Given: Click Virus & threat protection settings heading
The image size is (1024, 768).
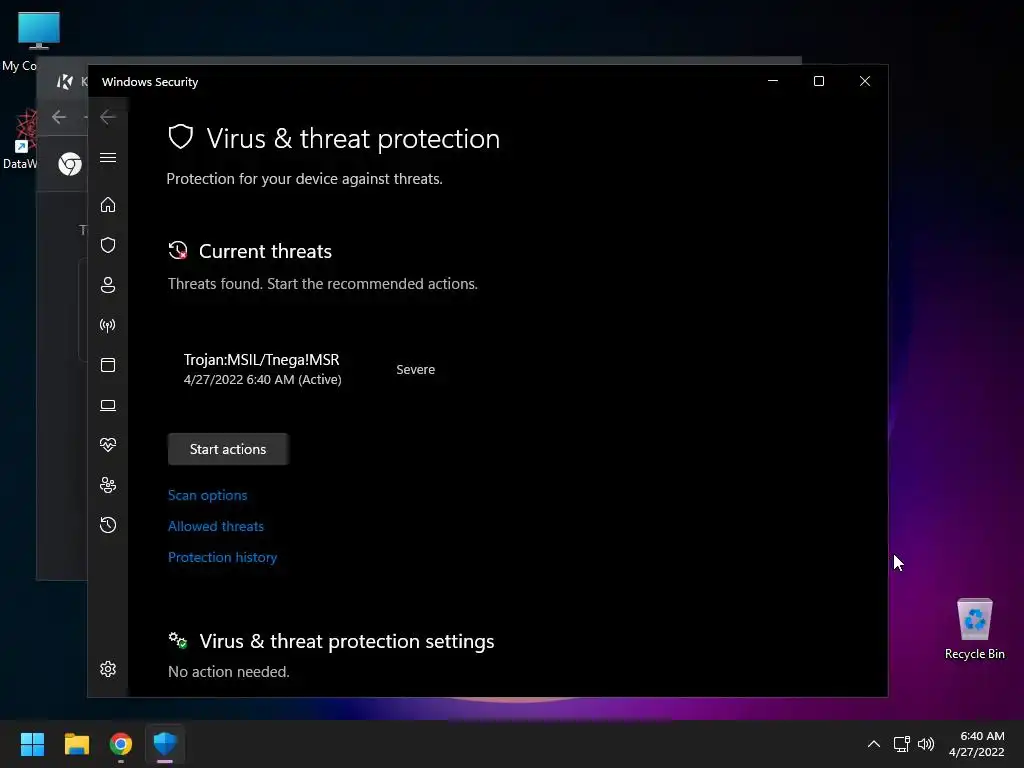Looking at the screenshot, I should (x=347, y=641).
